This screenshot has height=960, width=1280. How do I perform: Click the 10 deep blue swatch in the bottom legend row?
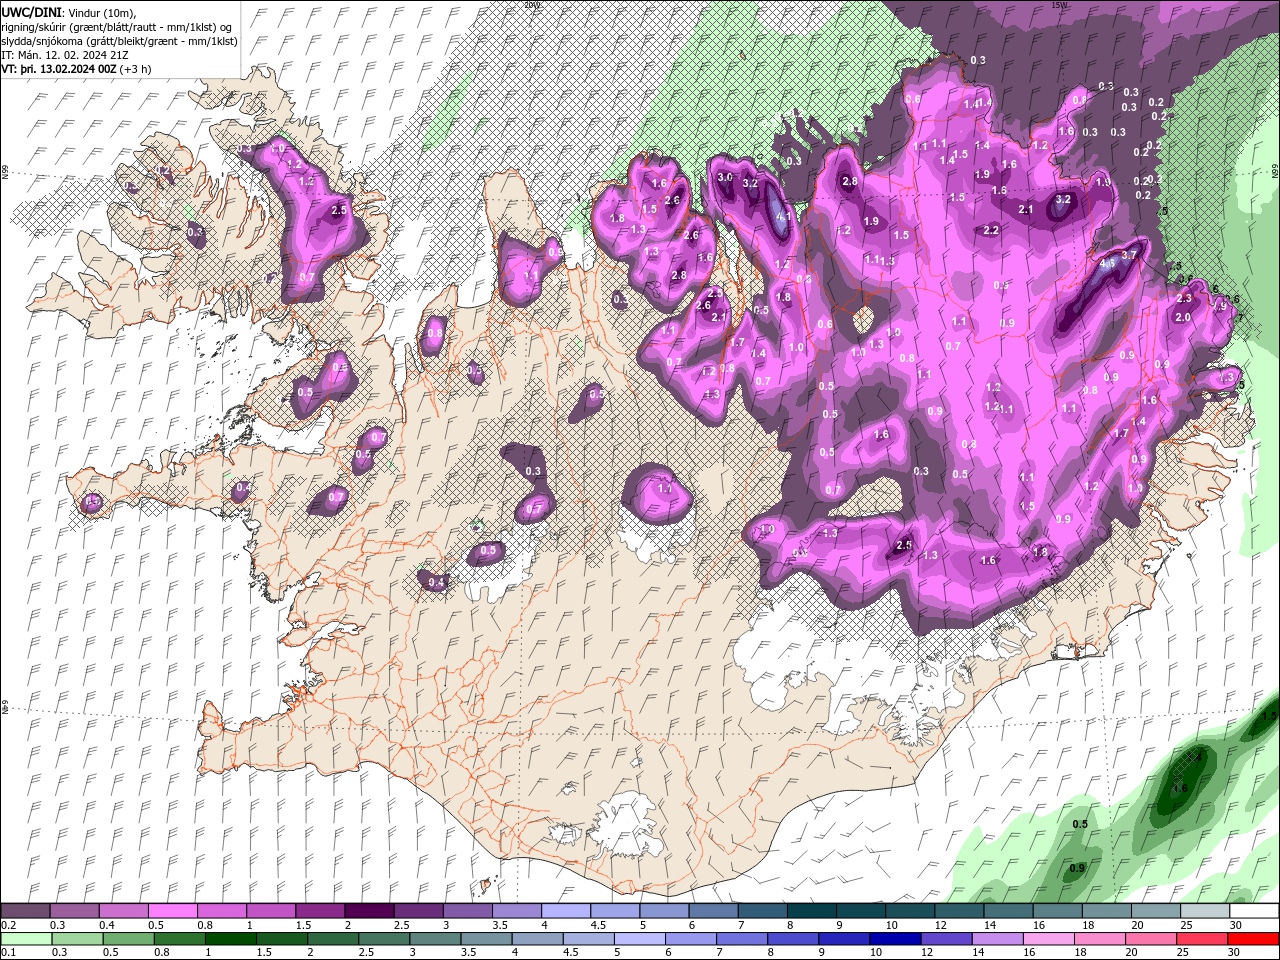(x=895, y=939)
